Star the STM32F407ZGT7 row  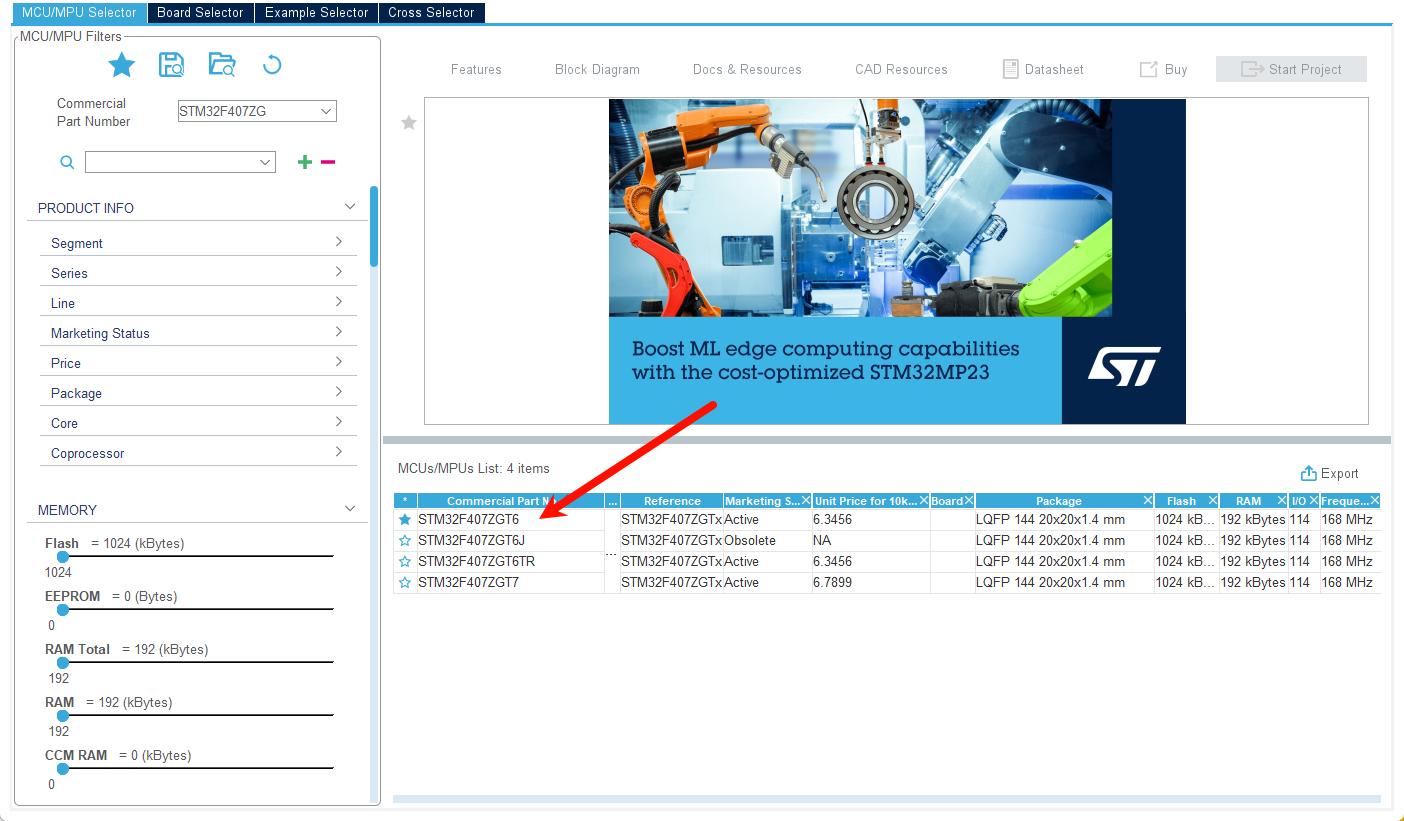(x=405, y=582)
